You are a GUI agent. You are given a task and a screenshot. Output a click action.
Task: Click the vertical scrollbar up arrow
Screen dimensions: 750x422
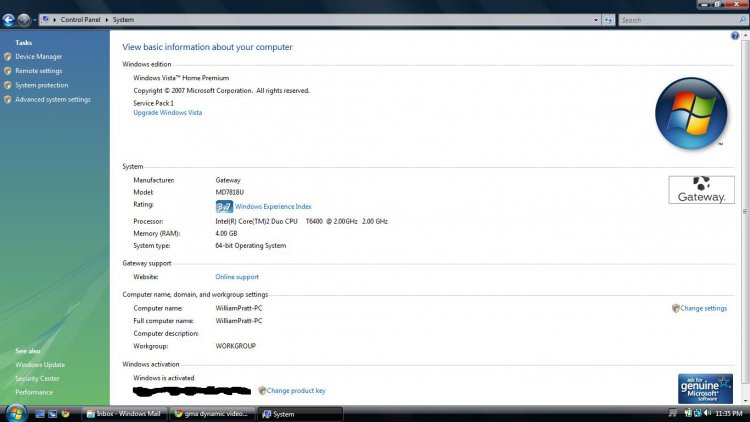pos(746,36)
